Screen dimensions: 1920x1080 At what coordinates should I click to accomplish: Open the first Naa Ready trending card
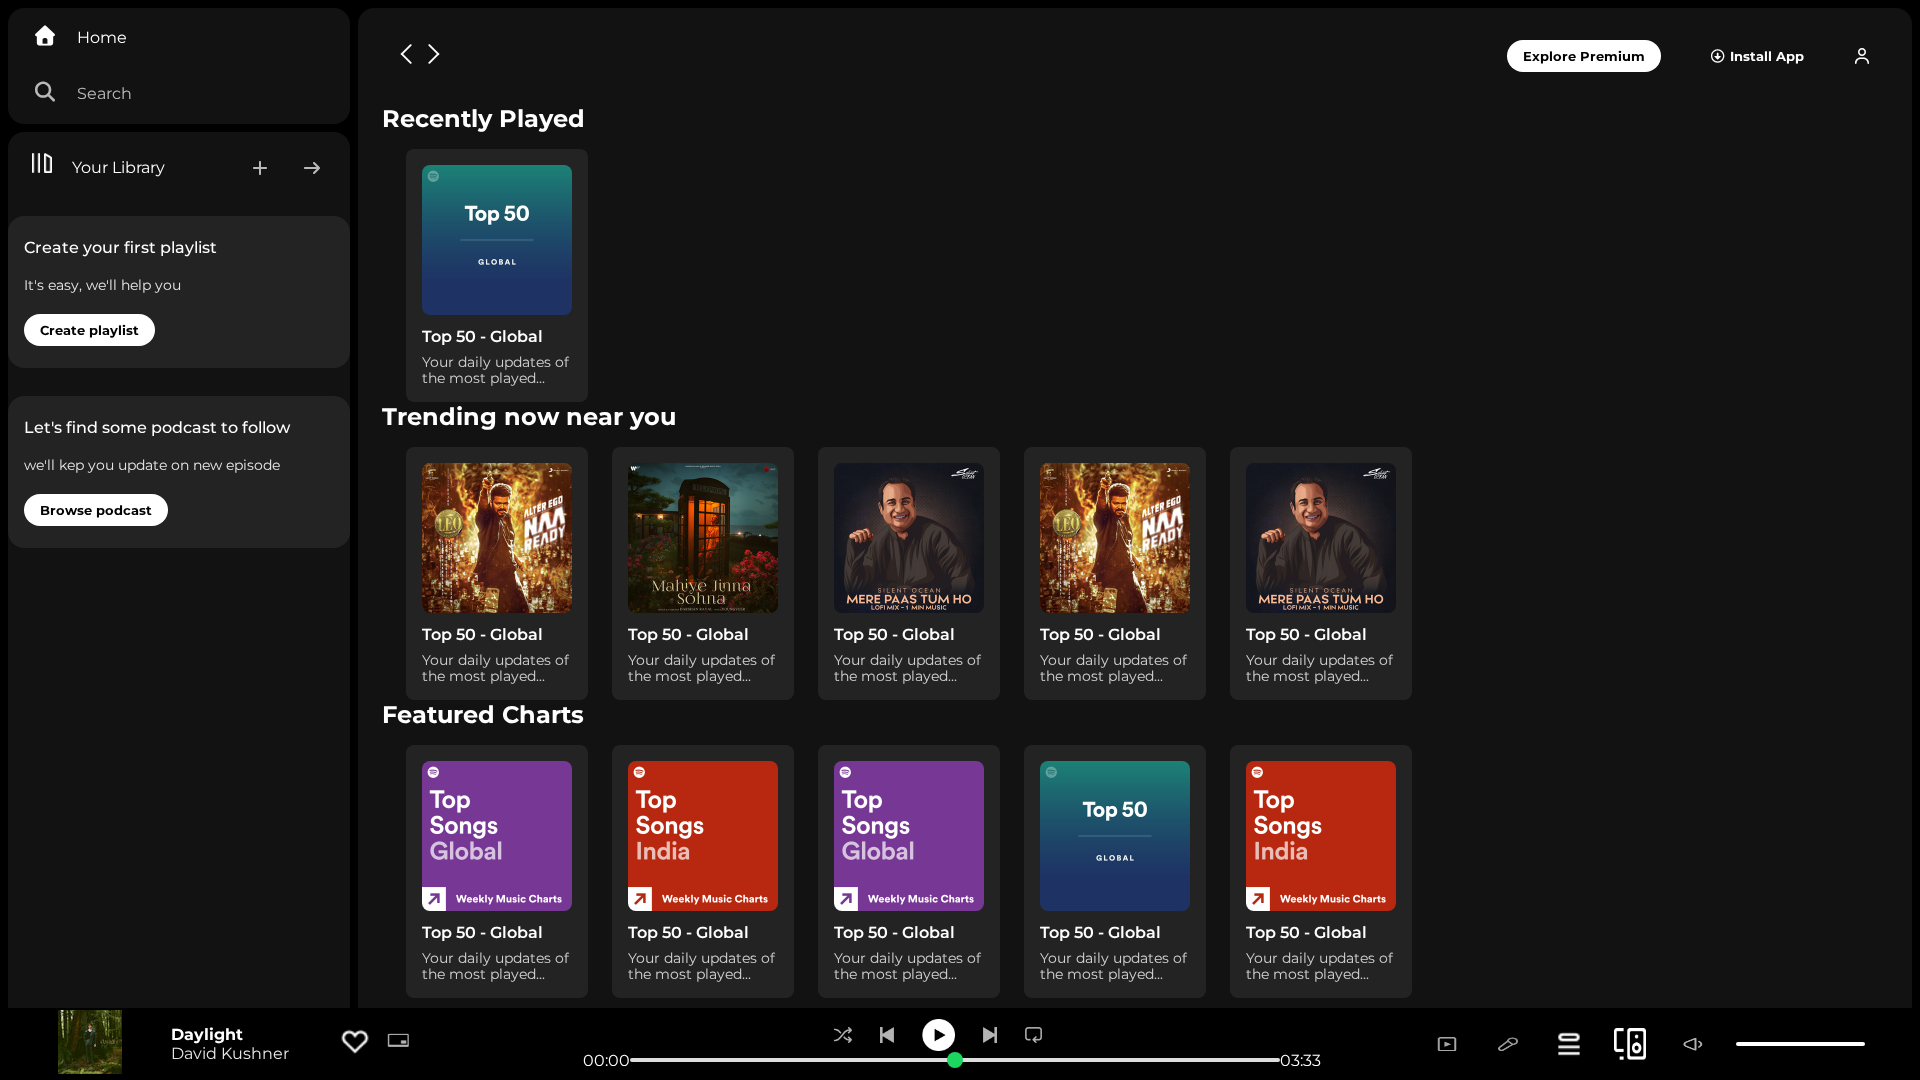click(497, 573)
